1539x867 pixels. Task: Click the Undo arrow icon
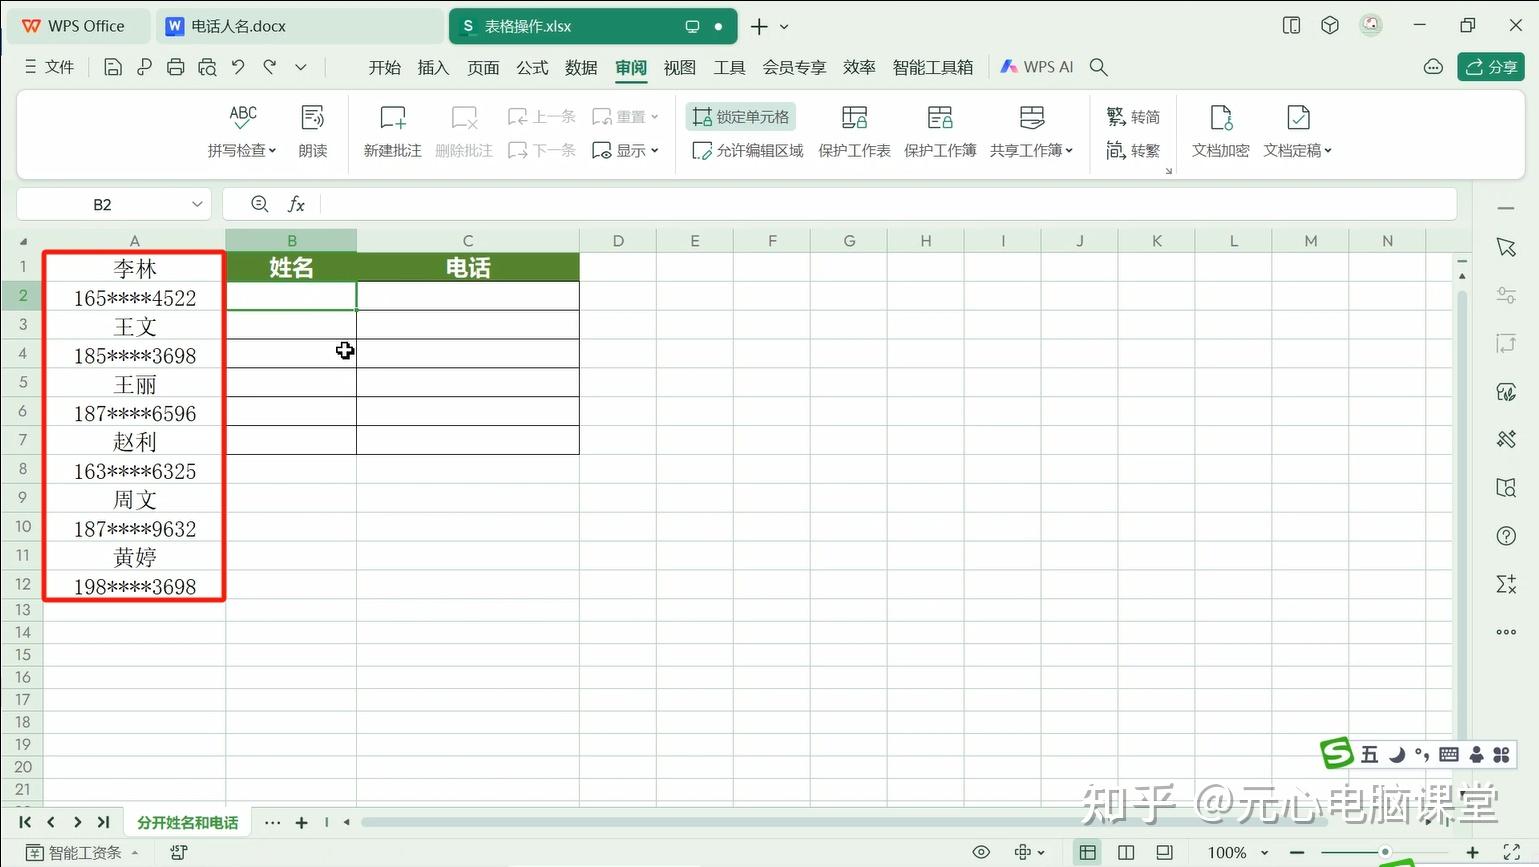click(x=238, y=67)
